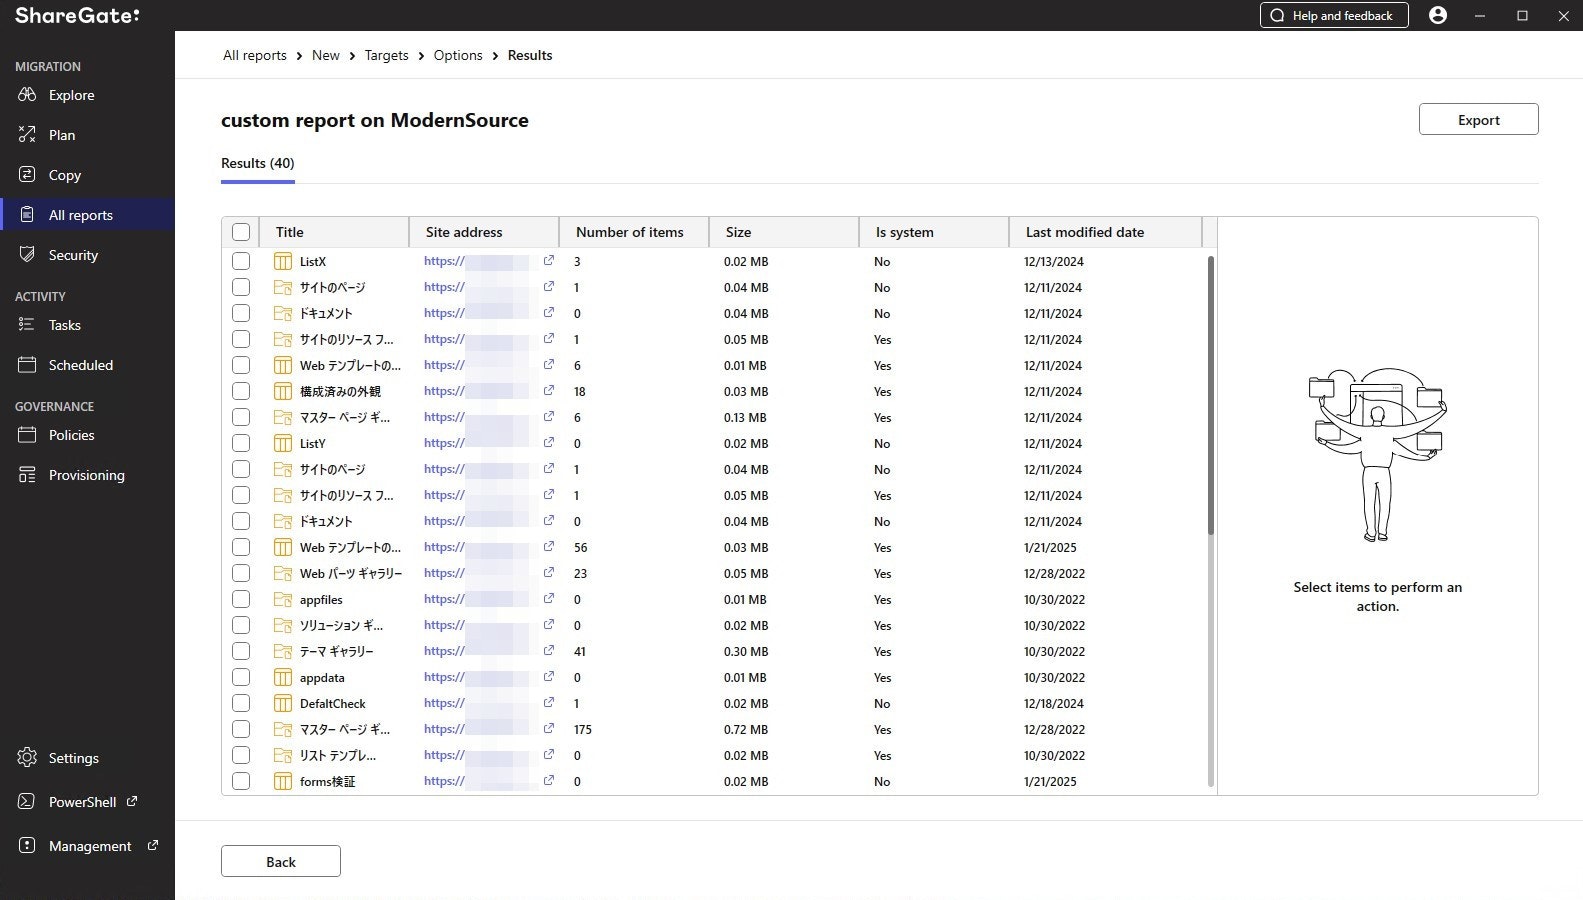Go to the Targets breadcrumb step
This screenshot has width=1583, height=900.
387,55
